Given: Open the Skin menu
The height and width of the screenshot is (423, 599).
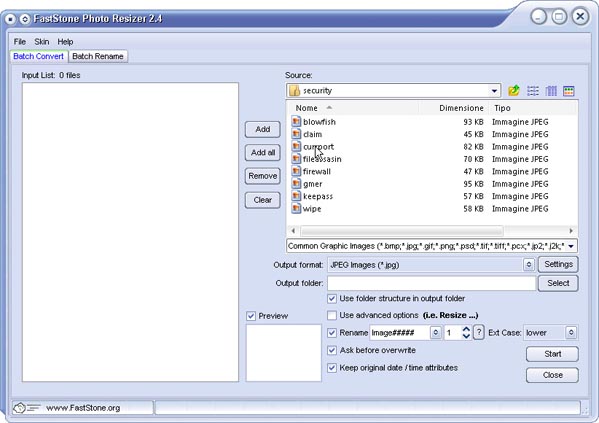Looking at the screenshot, I should 42,42.
